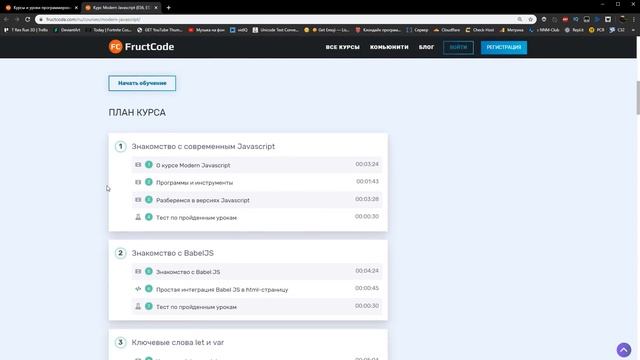The width and height of the screenshot is (640, 360).
Task: Click duration '00:04:24'
Action: (x=367, y=271)
